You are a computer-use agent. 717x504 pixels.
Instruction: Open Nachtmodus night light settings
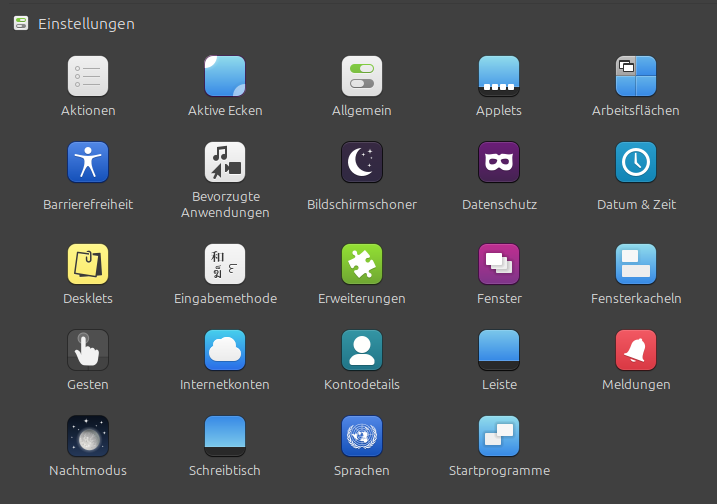pyautogui.click(x=88, y=436)
